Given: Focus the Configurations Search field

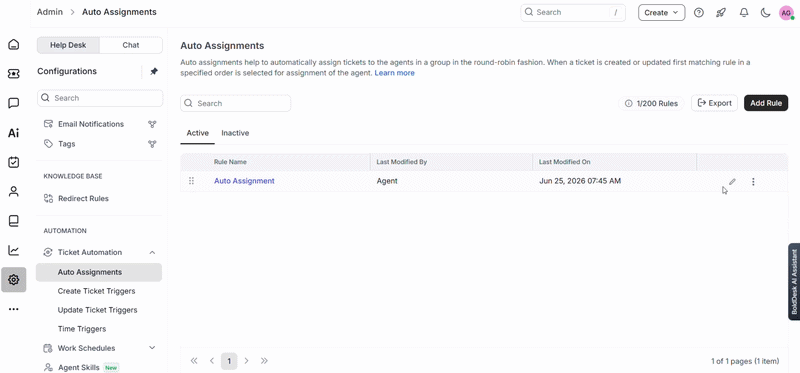Looking at the screenshot, I should 100,98.
